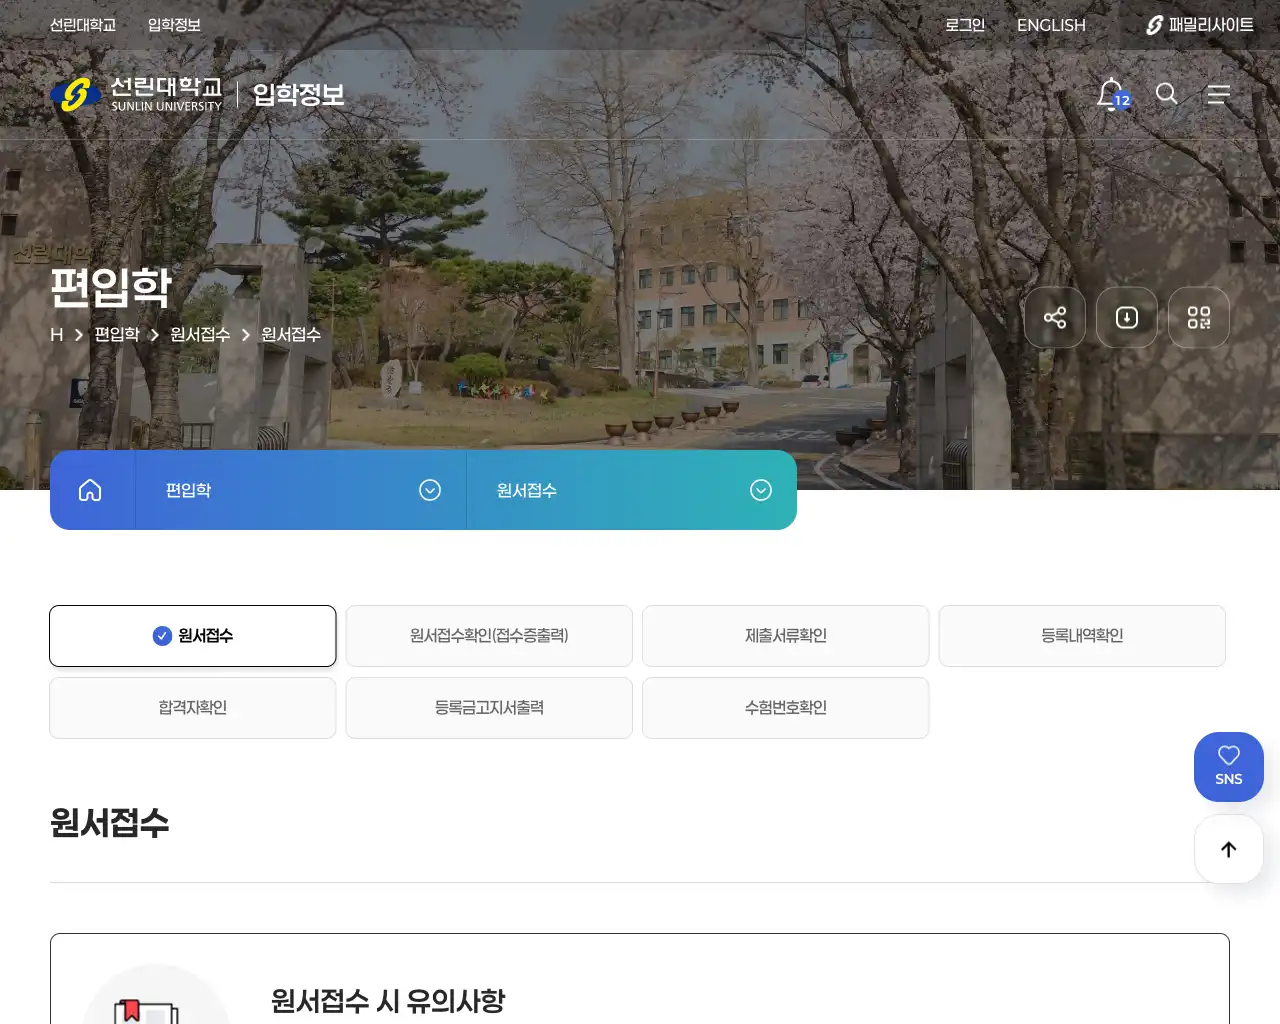Select the 원서접수 tab

(193, 636)
